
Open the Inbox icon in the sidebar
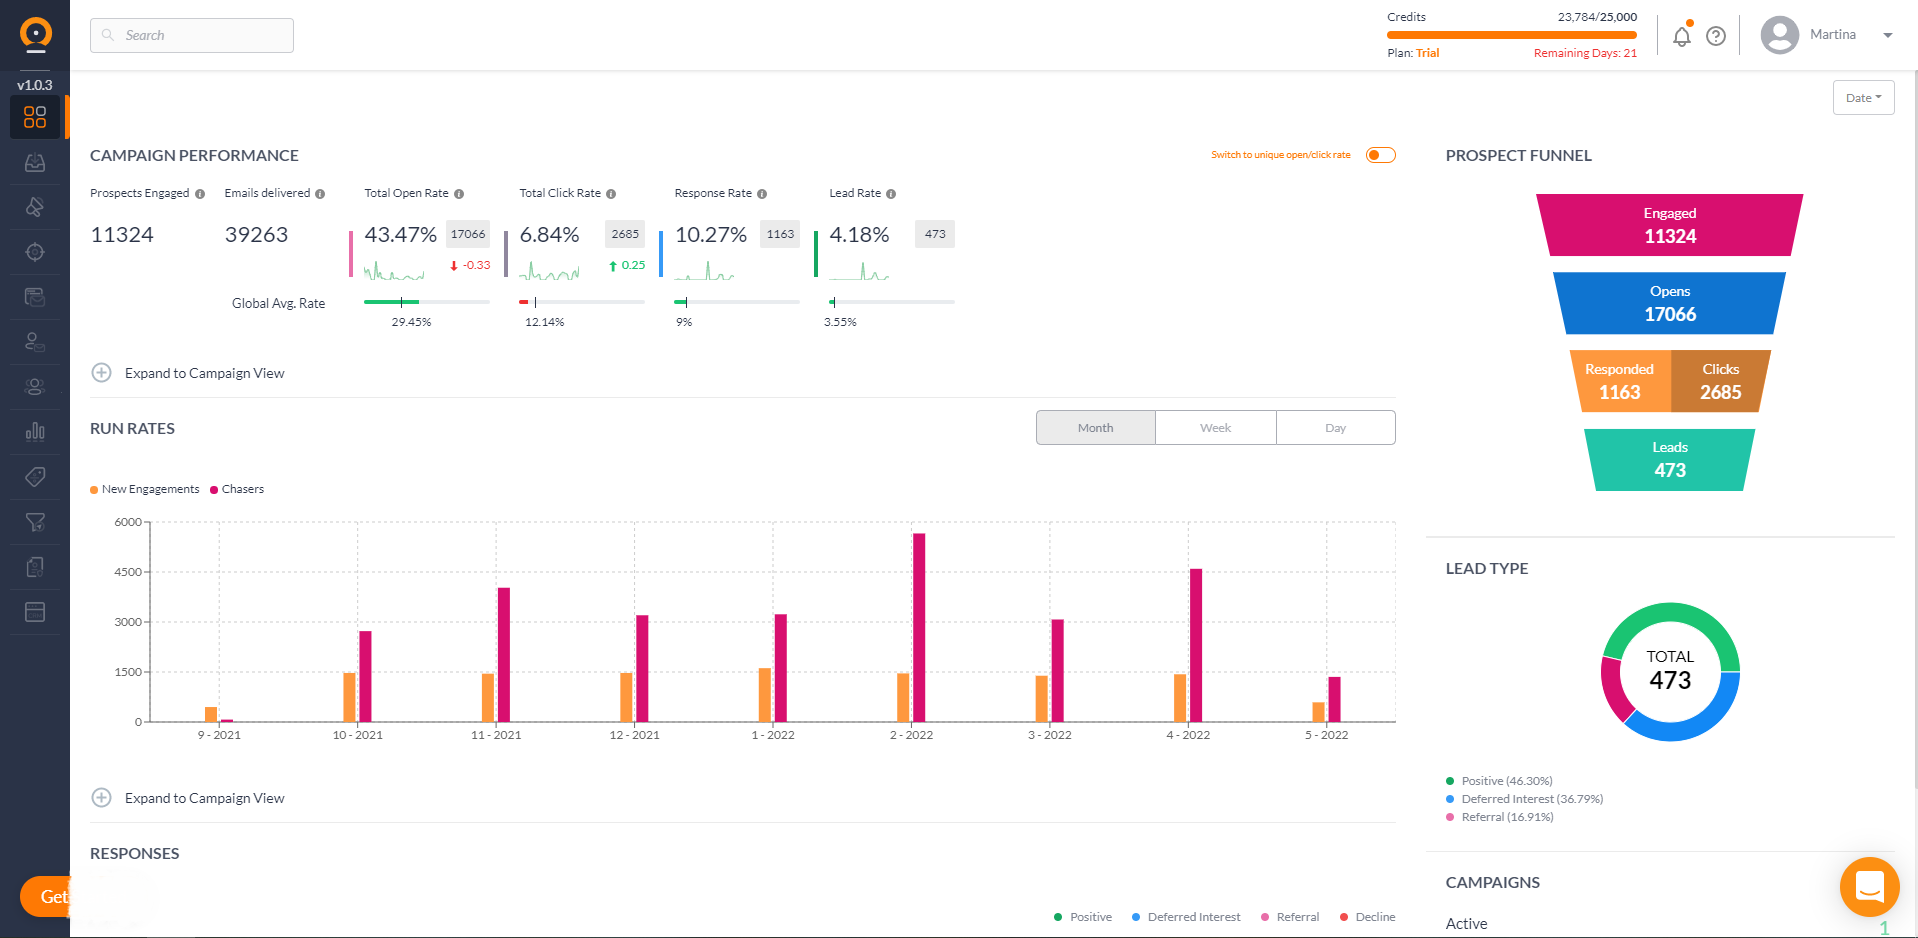click(x=35, y=162)
